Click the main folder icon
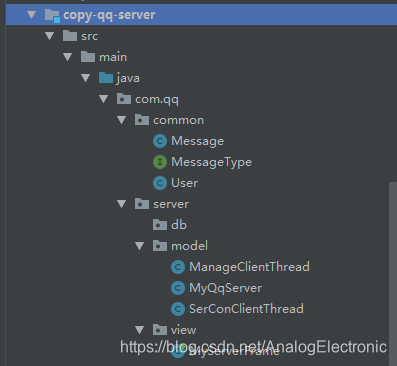397x366 pixels. [88, 57]
